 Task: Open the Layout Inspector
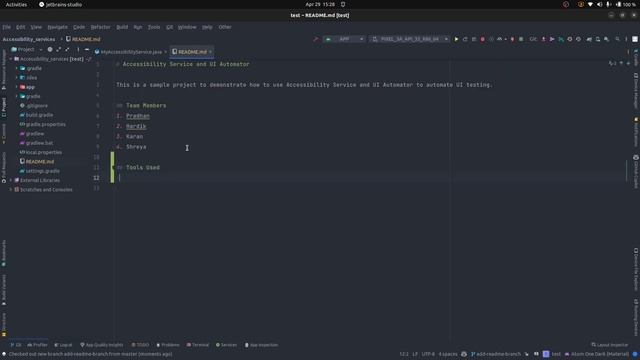[x=610, y=345]
